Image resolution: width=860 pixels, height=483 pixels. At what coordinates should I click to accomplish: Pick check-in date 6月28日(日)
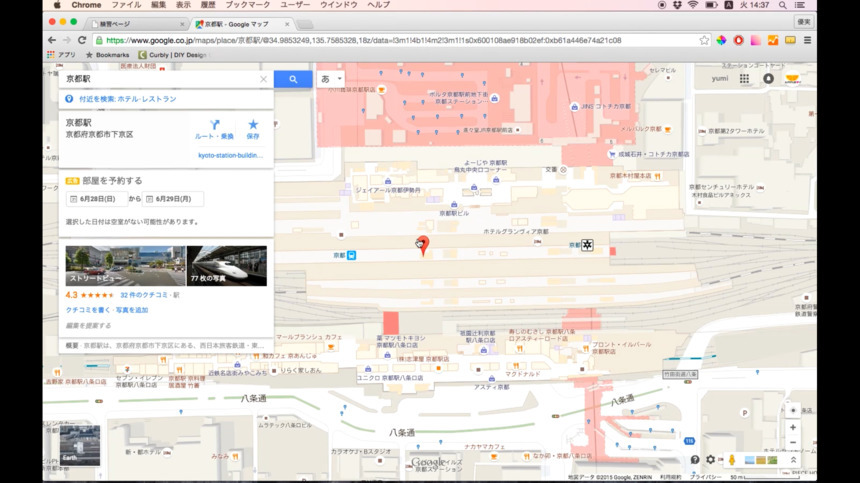point(97,199)
